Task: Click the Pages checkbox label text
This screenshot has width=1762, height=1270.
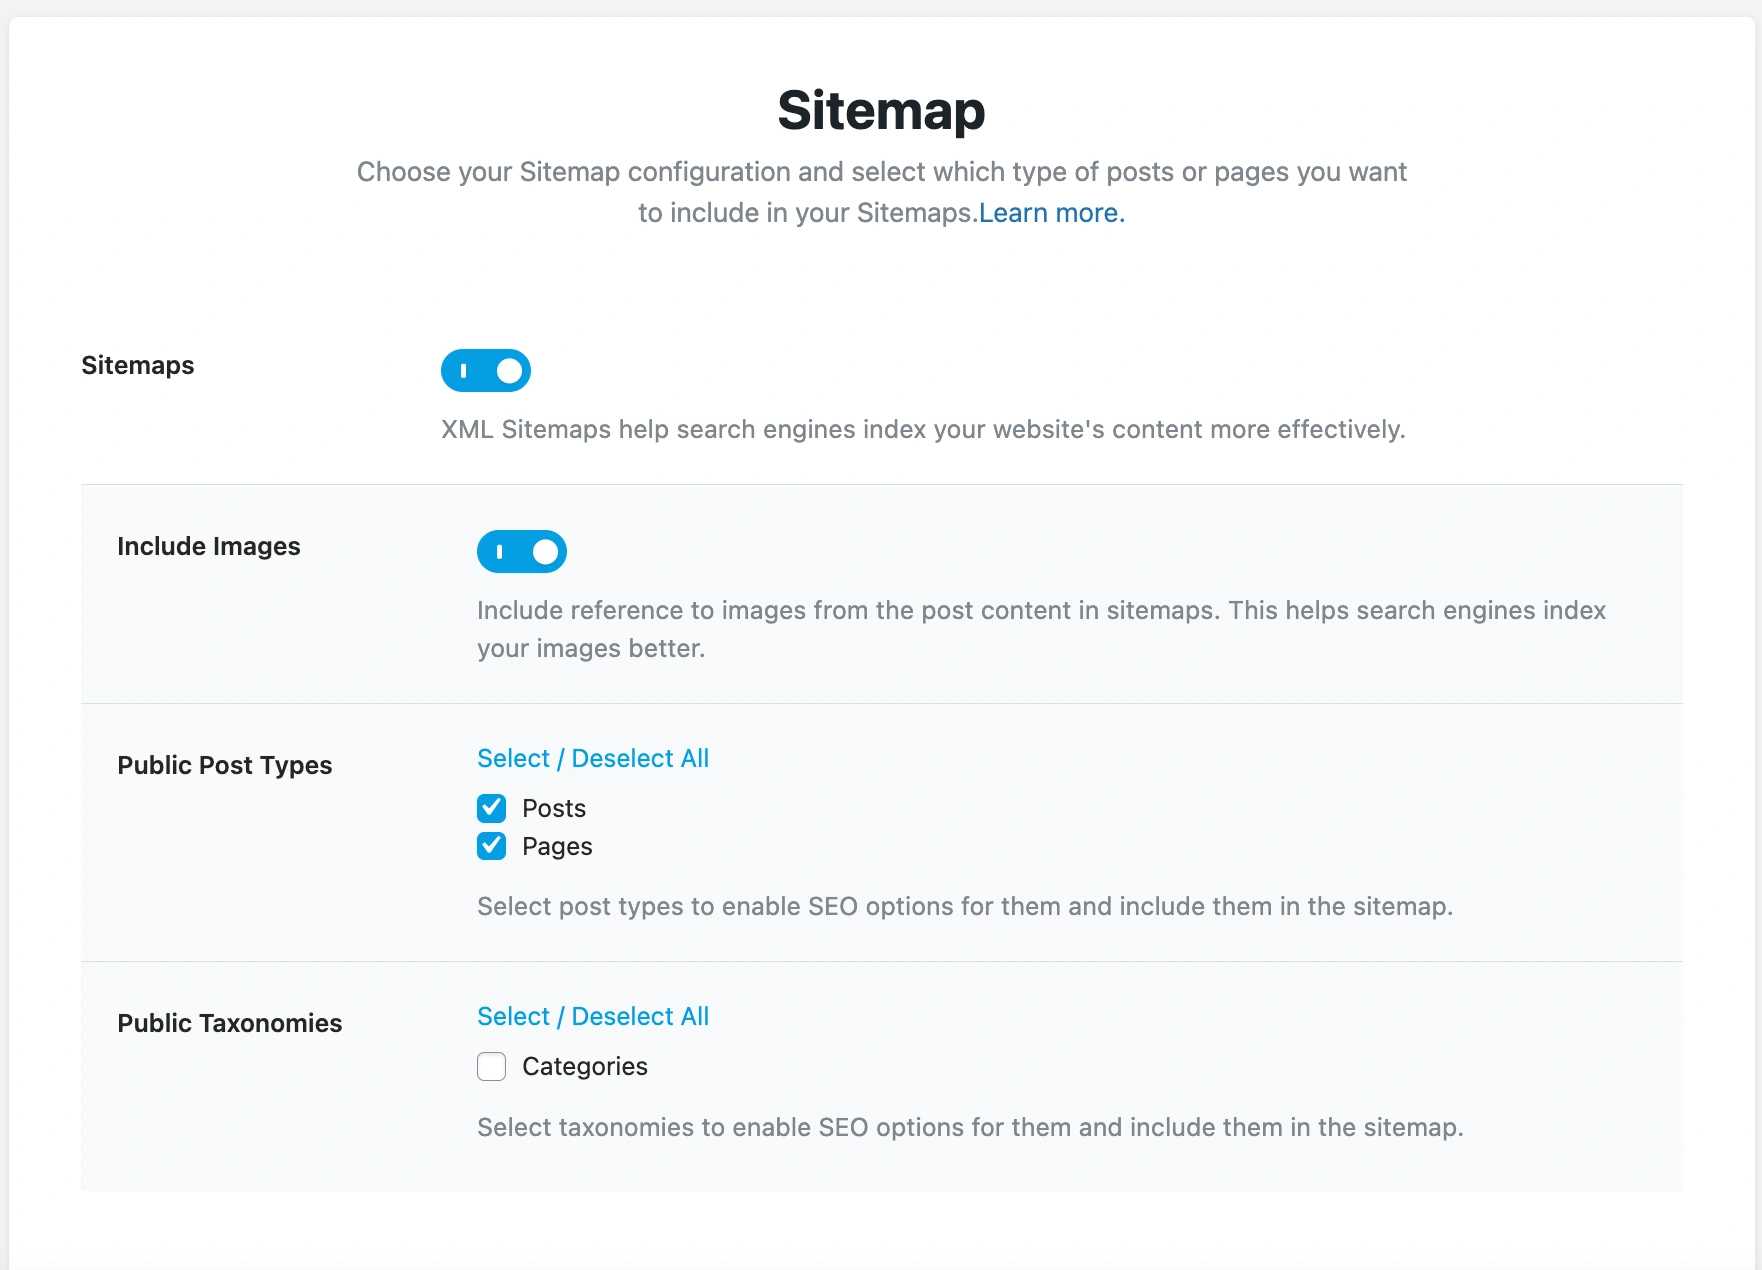Action: coord(557,847)
